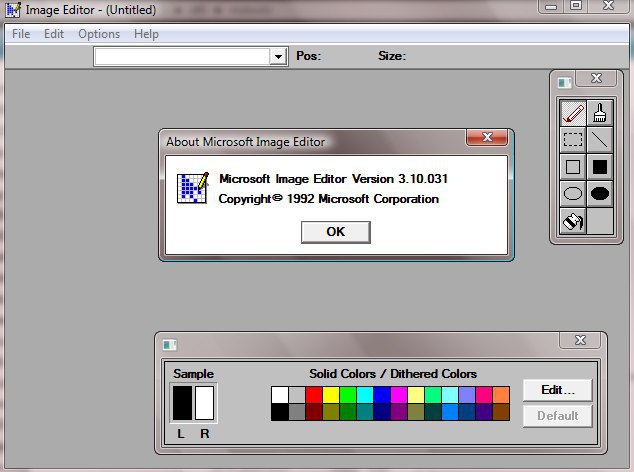Select the dark gray swatch
634x472 pixels.
tap(297, 412)
